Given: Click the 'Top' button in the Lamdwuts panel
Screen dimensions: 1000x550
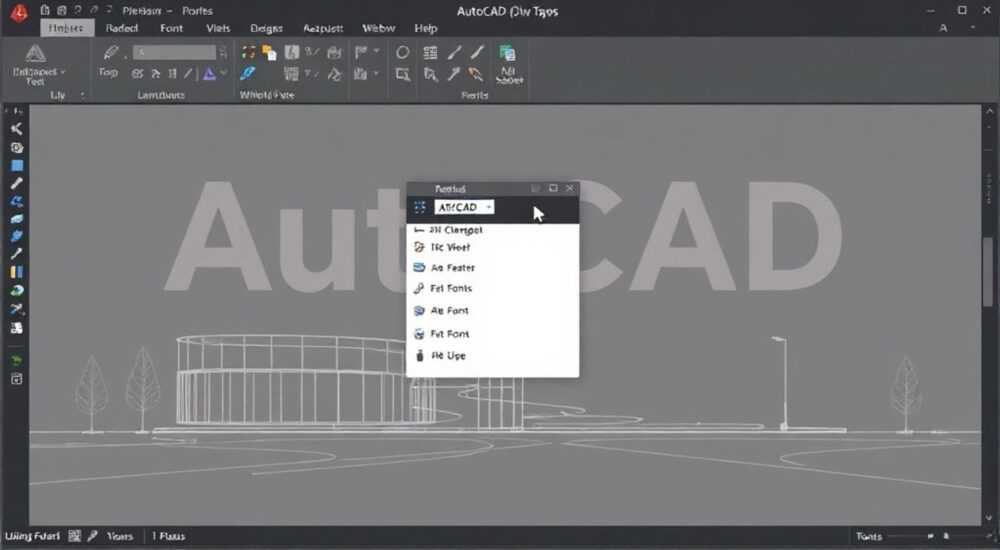Looking at the screenshot, I should tap(108, 73).
